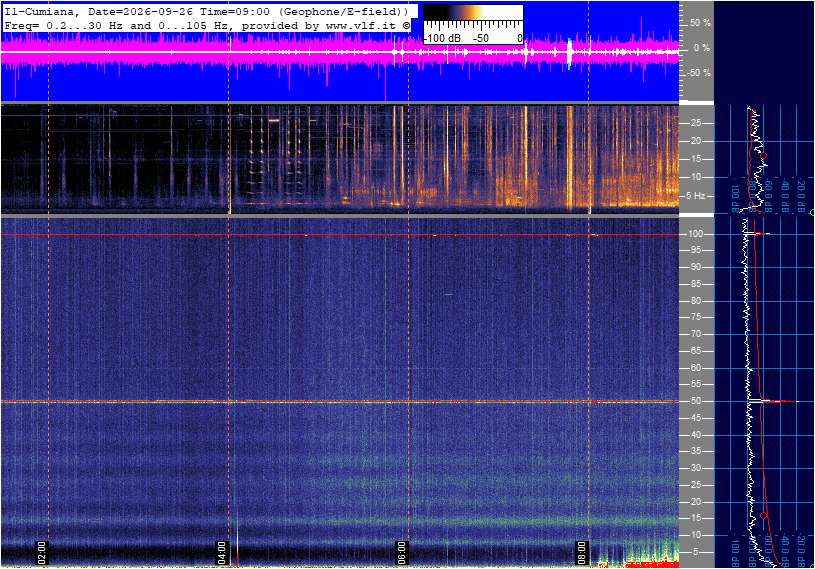Screen dimensions: 815x569
Task: Click the 0 % amplitude scale label
Action: click(x=701, y=48)
